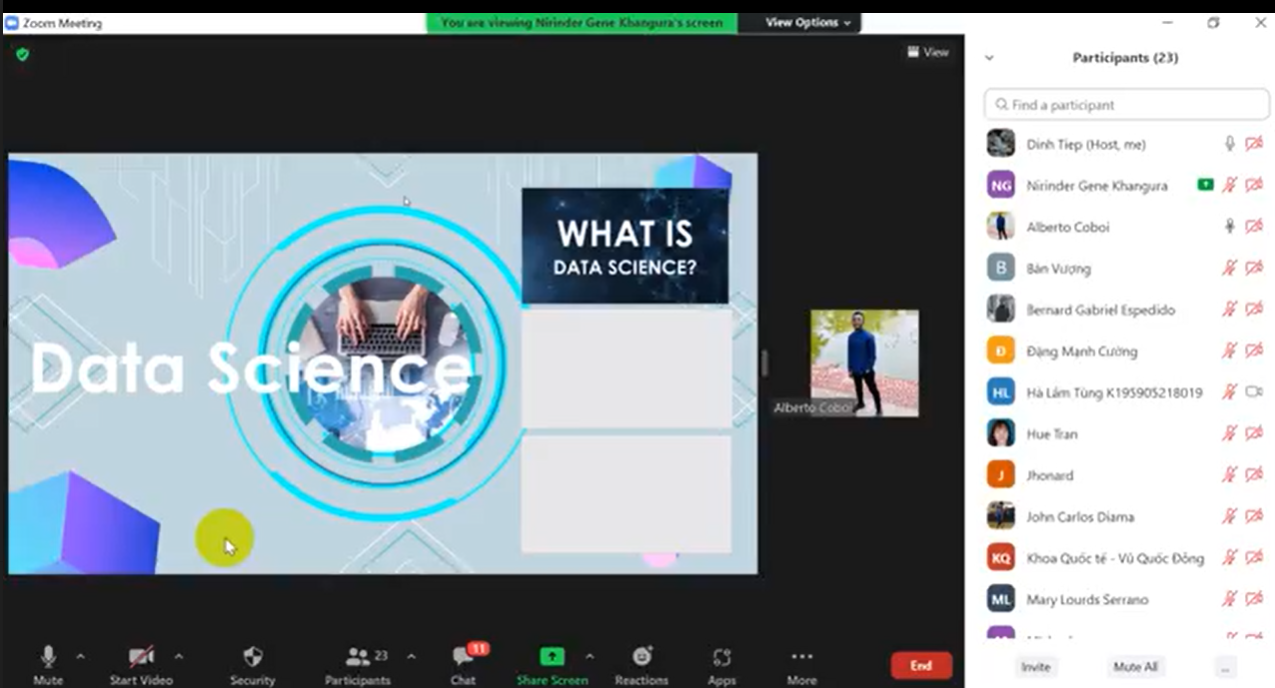
Task: Click the green Share Screen icon
Action: click(552, 657)
